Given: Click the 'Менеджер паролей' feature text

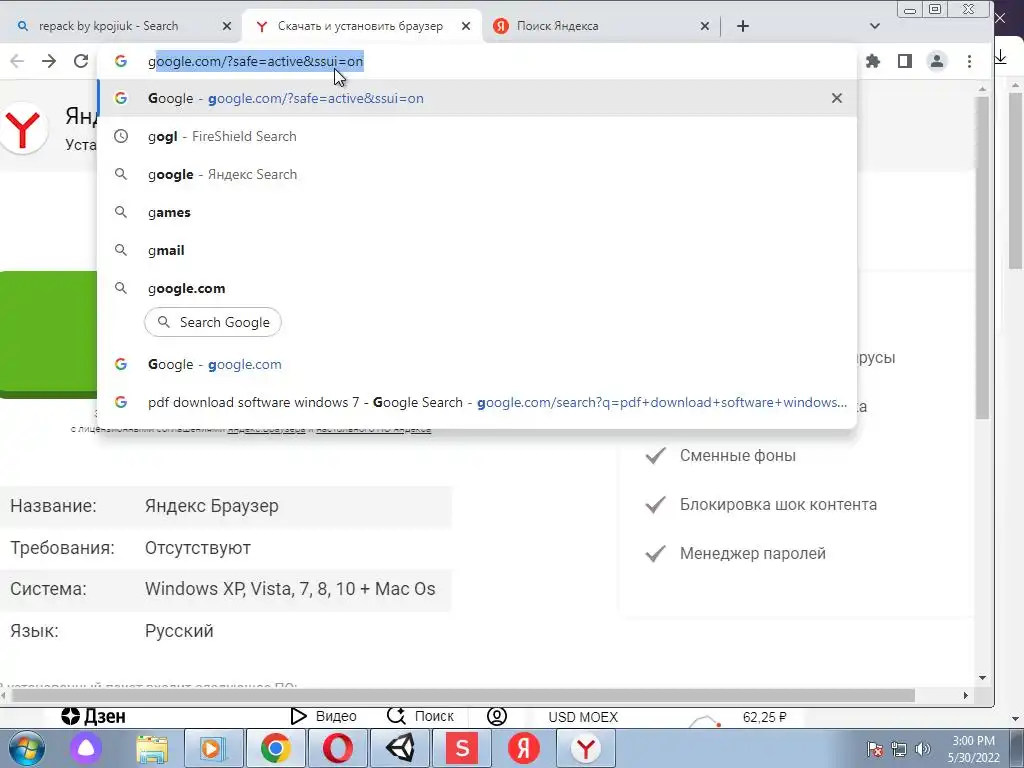Looking at the screenshot, I should tap(753, 553).
